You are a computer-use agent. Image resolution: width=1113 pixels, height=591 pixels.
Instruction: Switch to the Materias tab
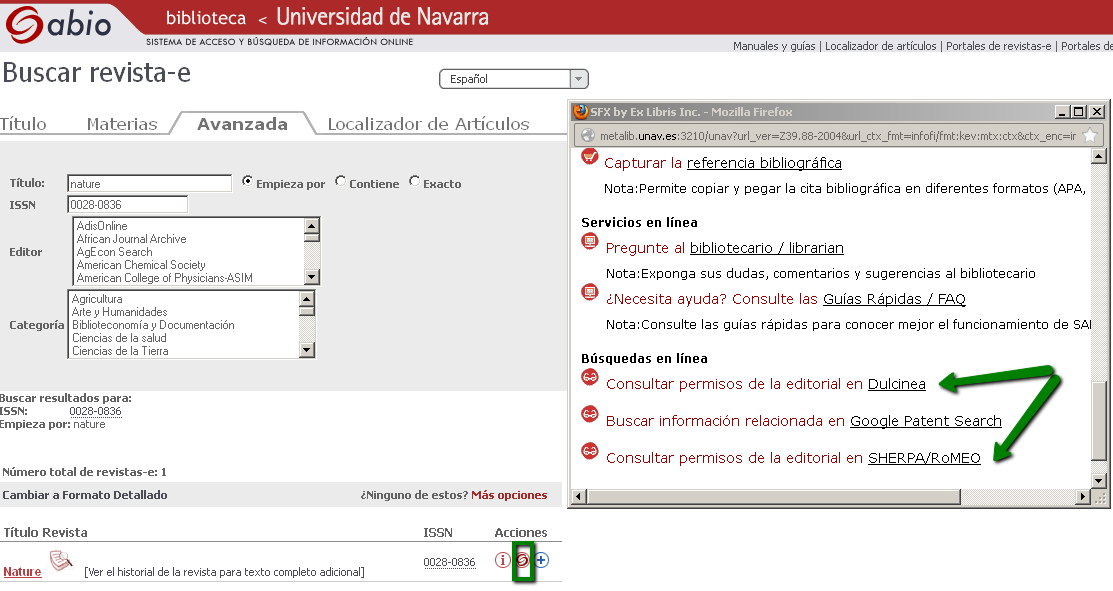(122, 124)
